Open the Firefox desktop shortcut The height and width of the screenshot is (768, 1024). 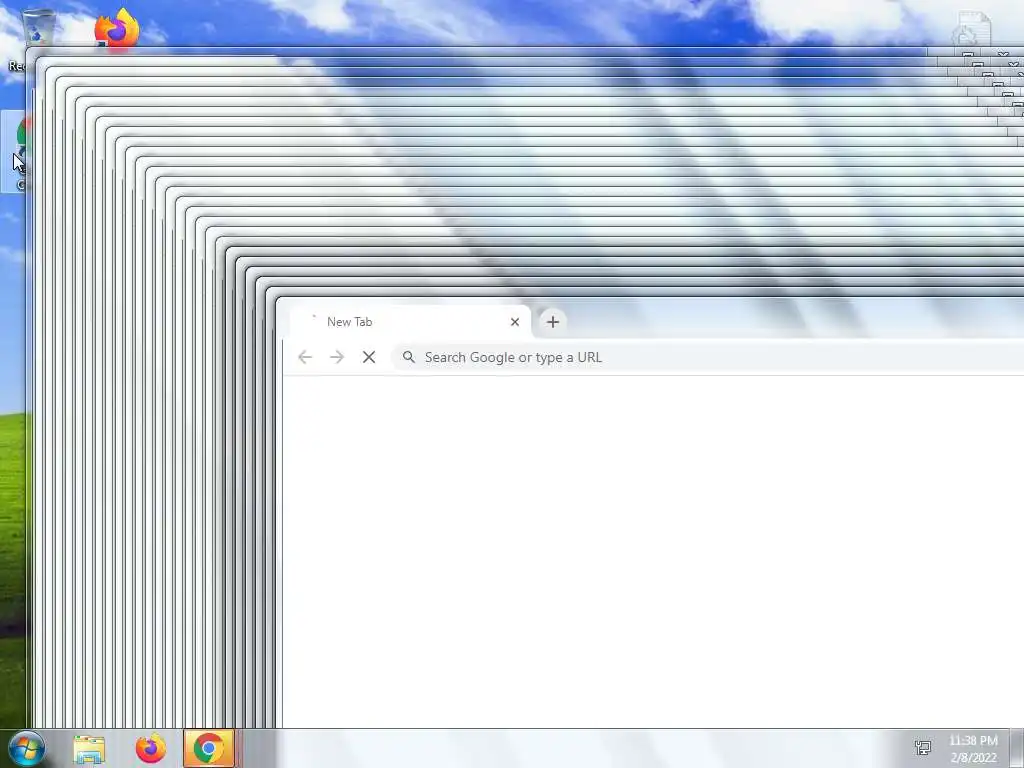point(117,29)
